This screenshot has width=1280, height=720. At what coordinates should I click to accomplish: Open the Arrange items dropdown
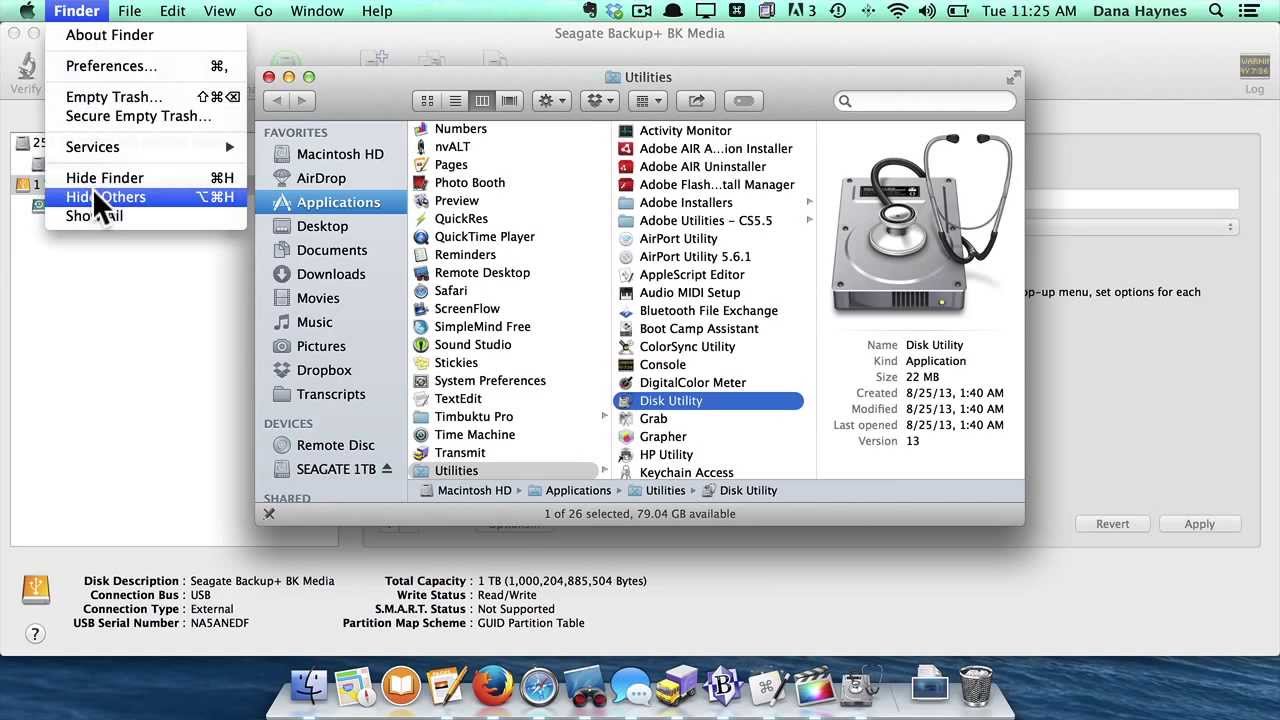[x=650, y=101]
